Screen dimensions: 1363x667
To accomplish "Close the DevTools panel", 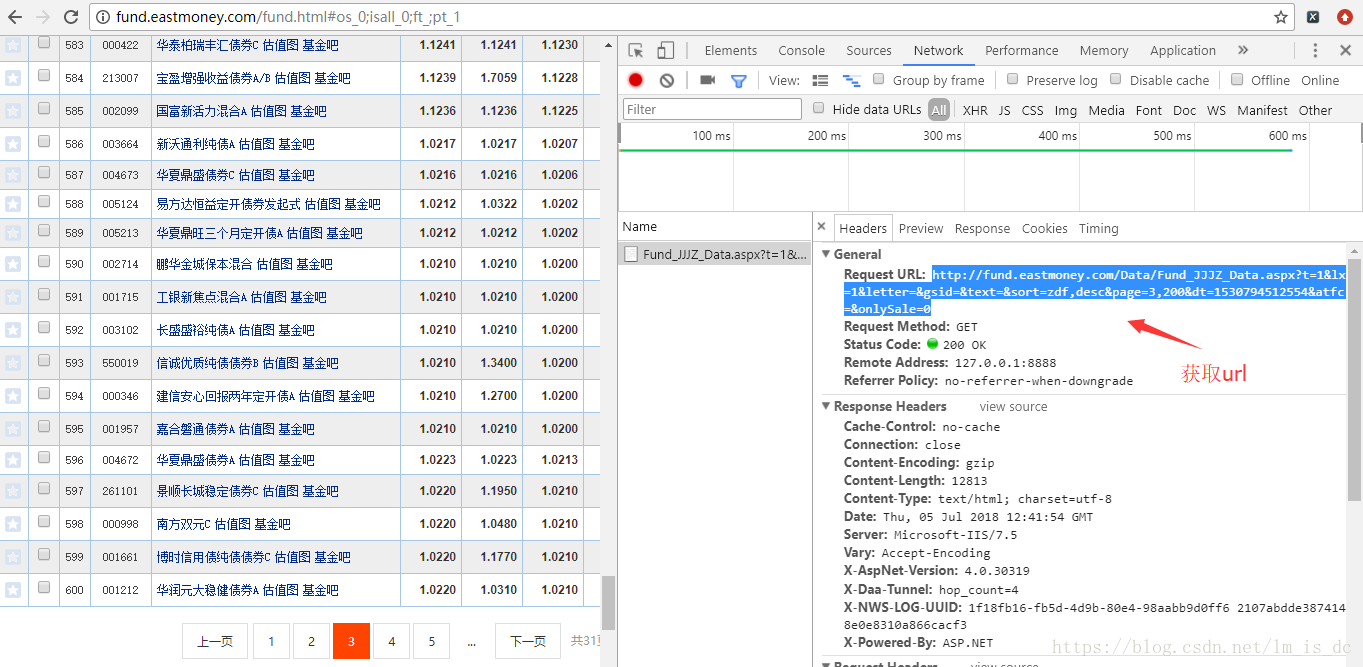I will tap(1345, 50).
